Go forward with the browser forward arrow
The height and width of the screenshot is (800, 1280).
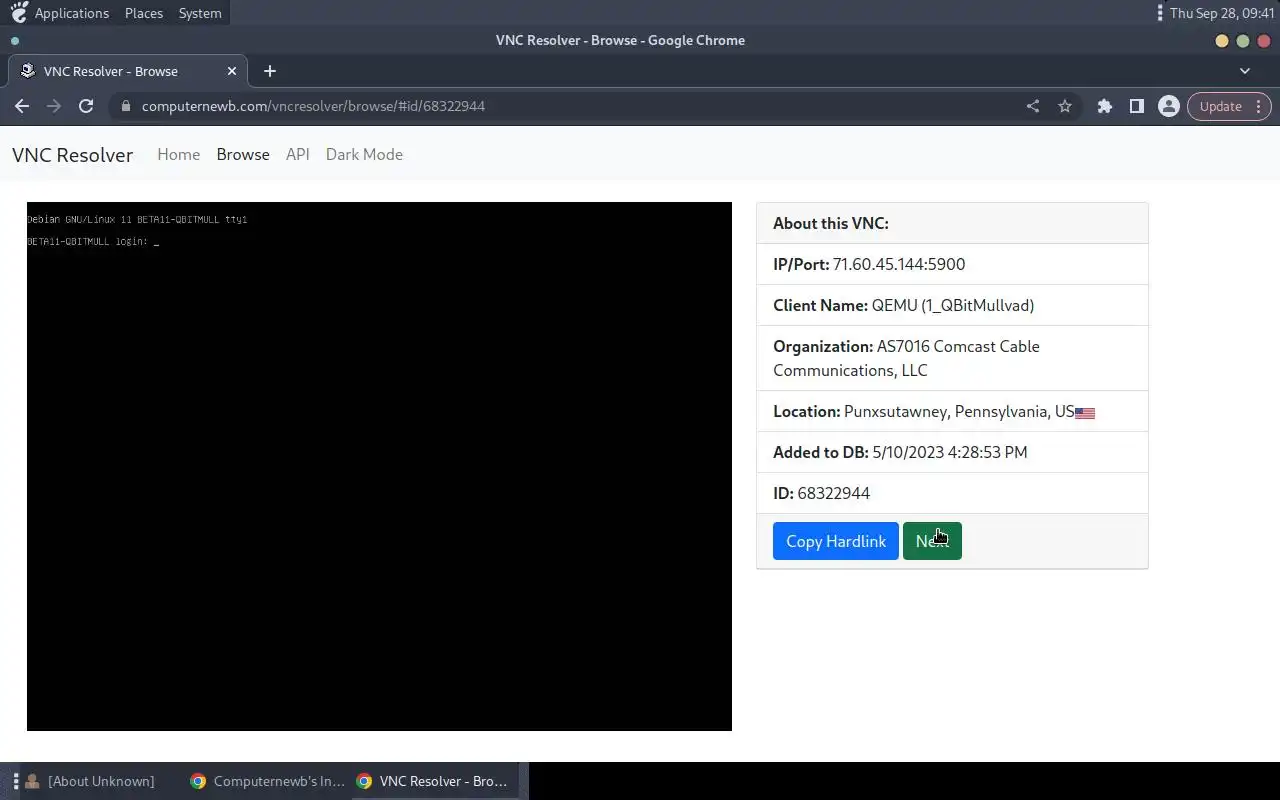click(x=54, y=106)
